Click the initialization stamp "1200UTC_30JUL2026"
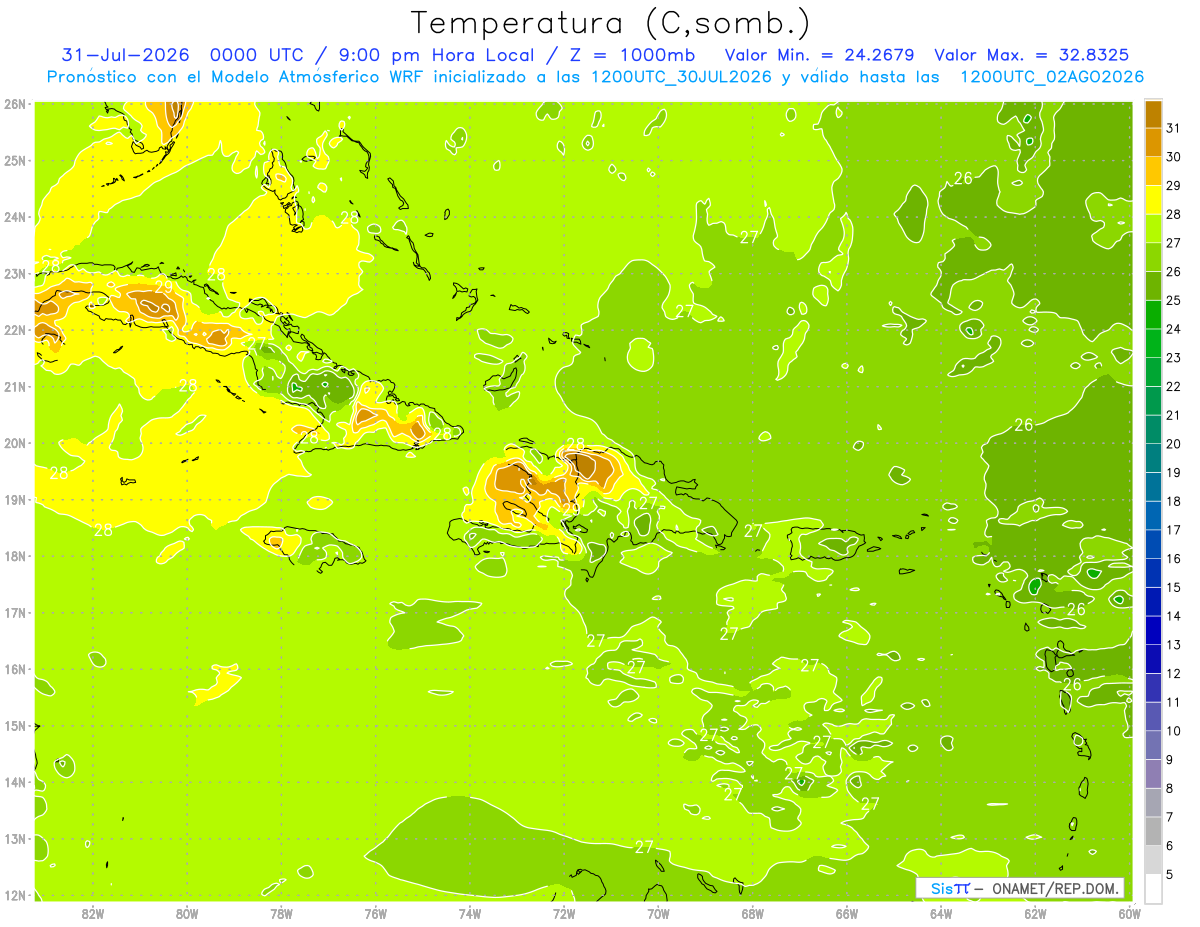The width and height of the screenshot is (1200, 927). tap(681, 77)
